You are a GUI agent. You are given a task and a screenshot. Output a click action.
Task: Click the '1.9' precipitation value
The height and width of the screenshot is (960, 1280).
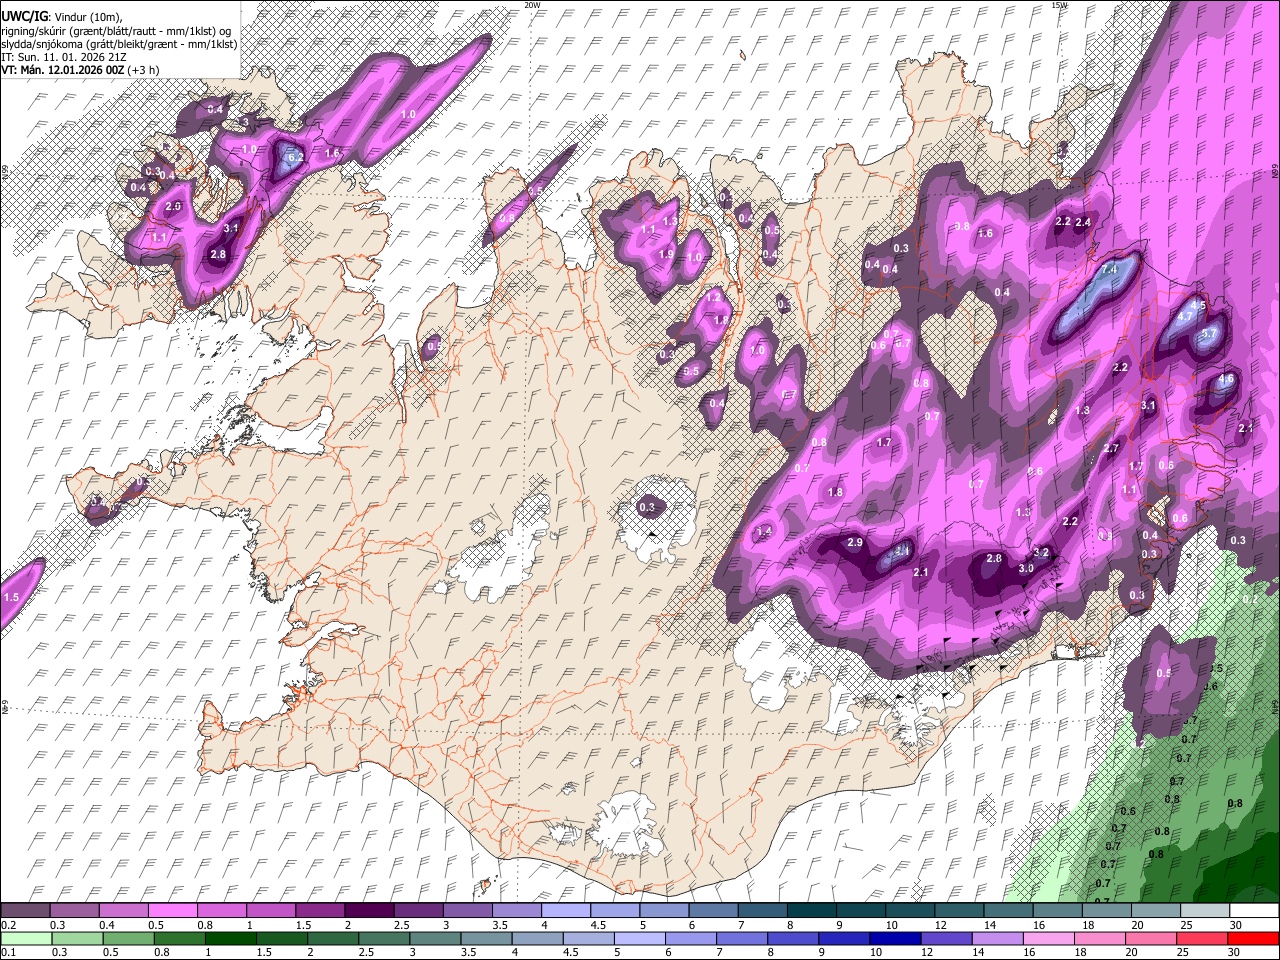pyautogui.click(x=666, y=254)
